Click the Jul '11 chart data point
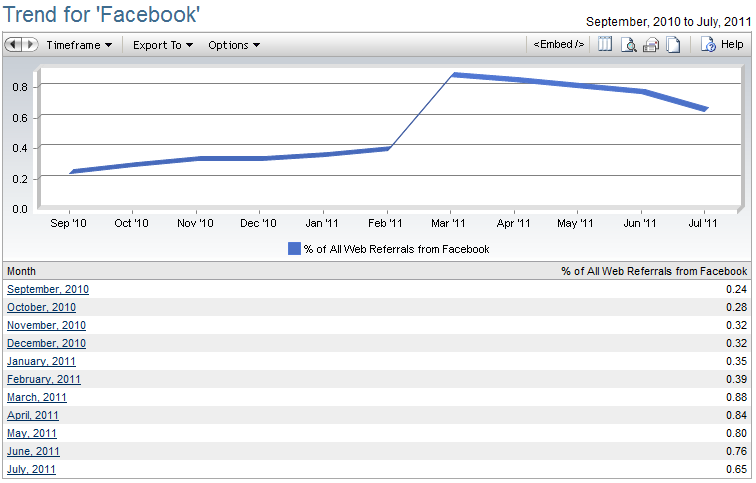The width and height of the screenshot is (756, 483). point(706,109)
